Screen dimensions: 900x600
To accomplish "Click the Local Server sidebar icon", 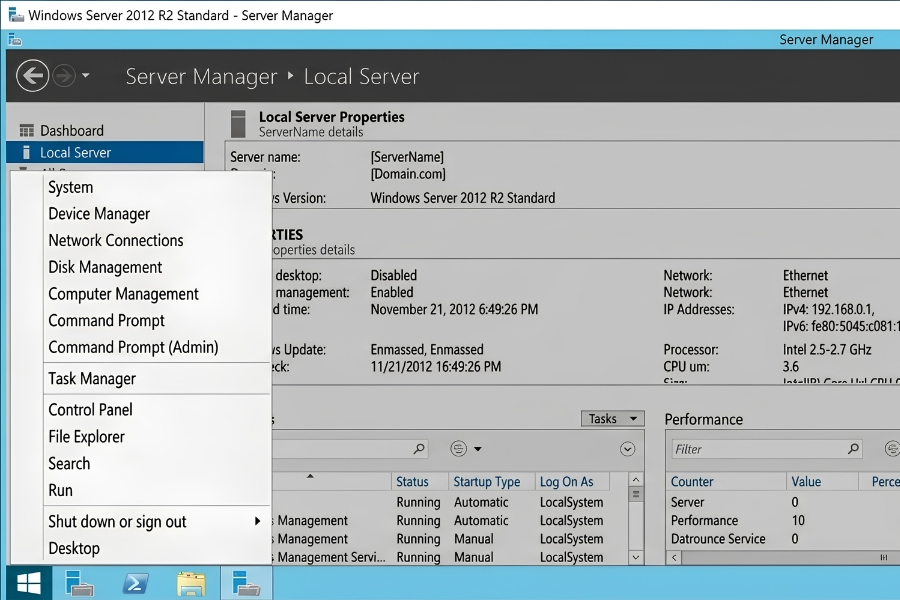I will pyautogui.click(x=26, y=152).
